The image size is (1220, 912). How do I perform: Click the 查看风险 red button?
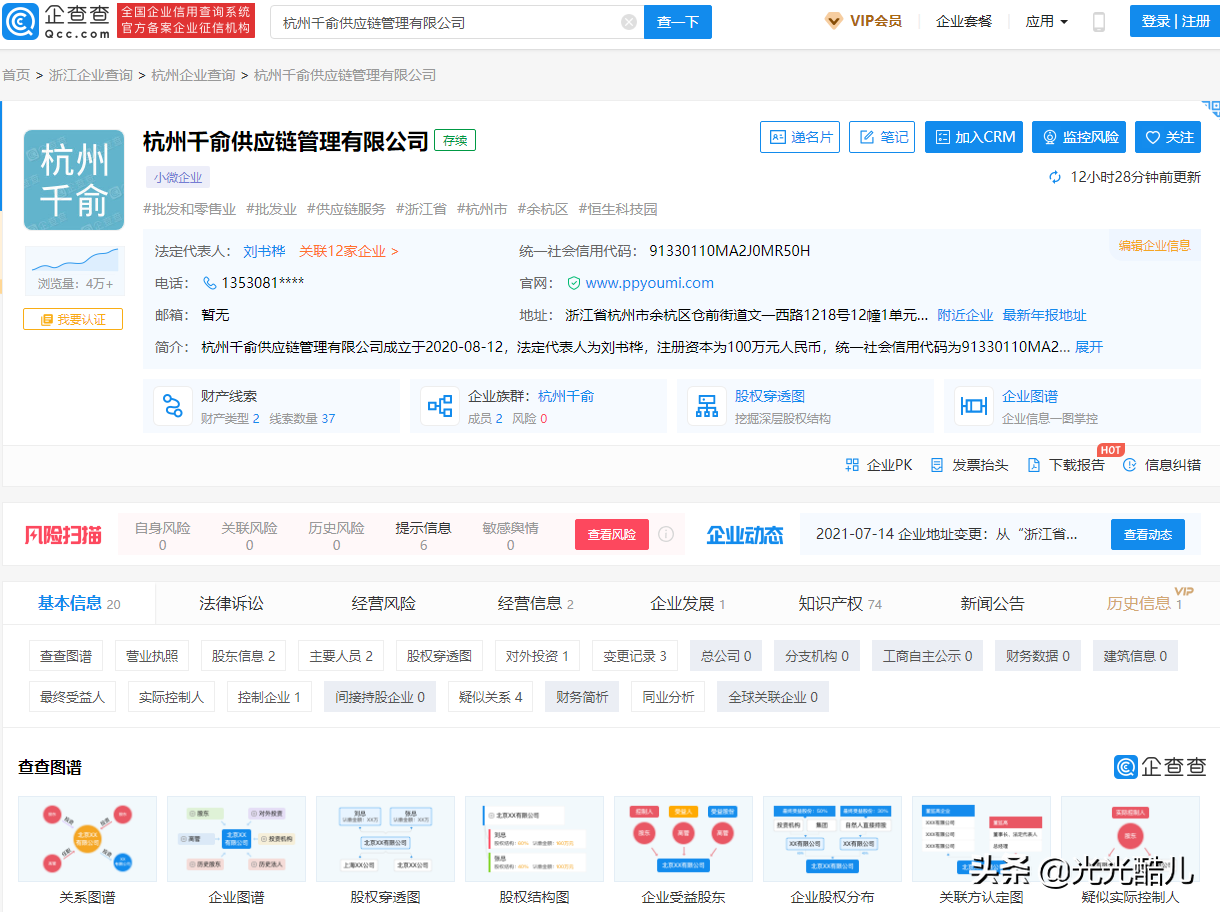coord(612,534)
